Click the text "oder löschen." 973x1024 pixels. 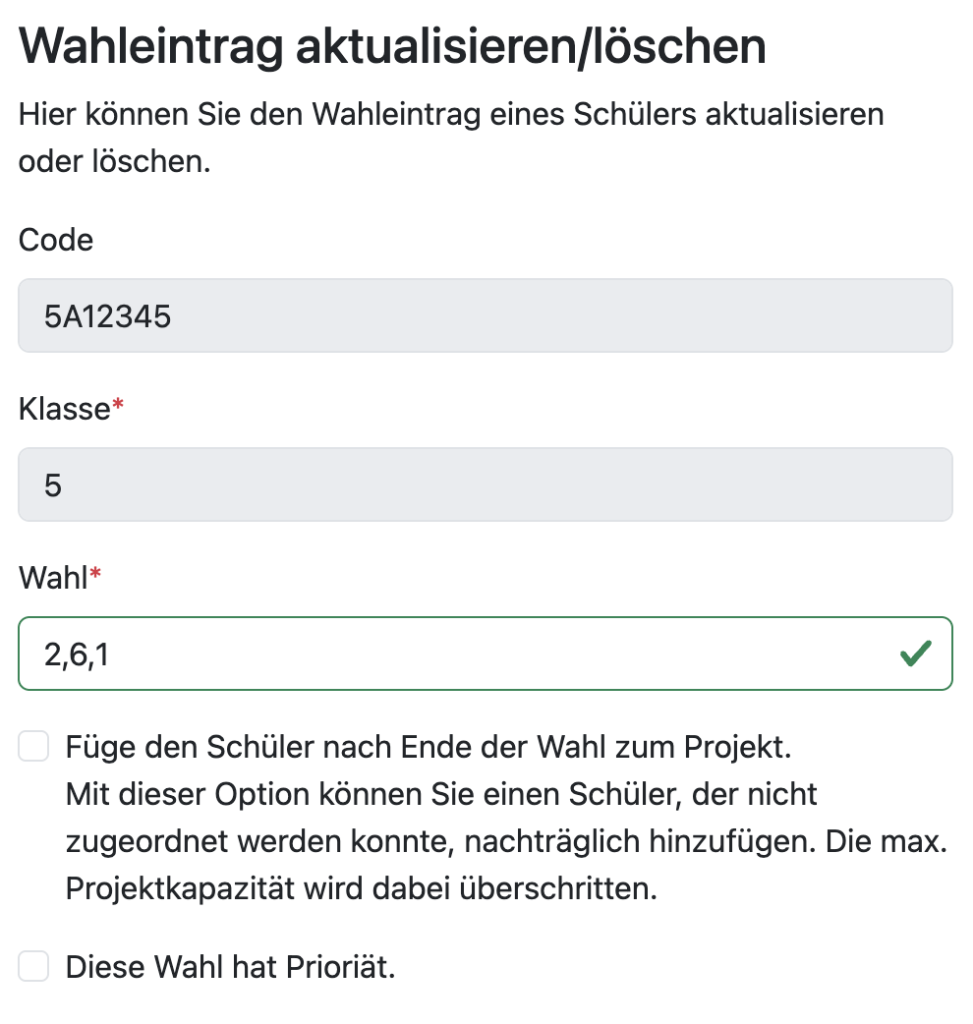click(x=115, y=162)
